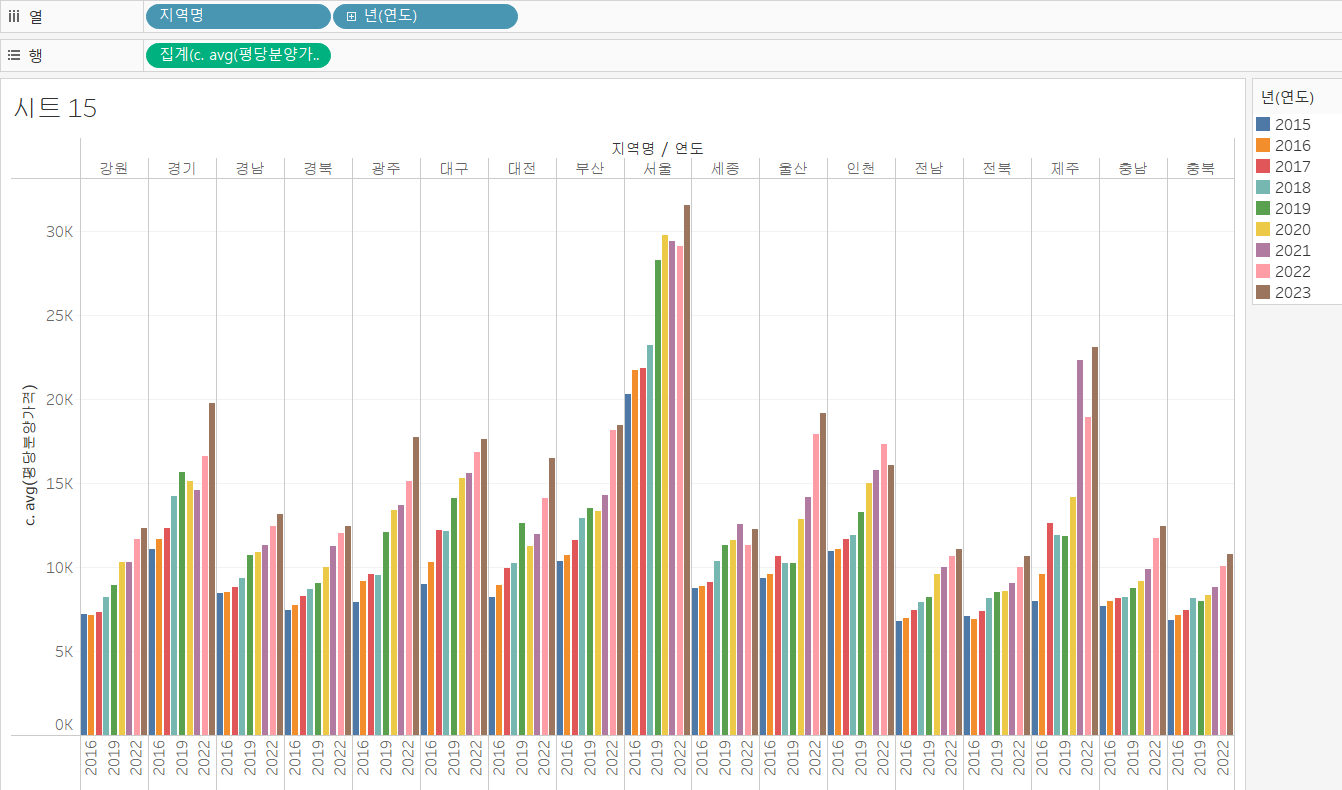Click the 2018 teal legend swatch
Viewport: 1342px width, 790px height.
[1262, 187]
